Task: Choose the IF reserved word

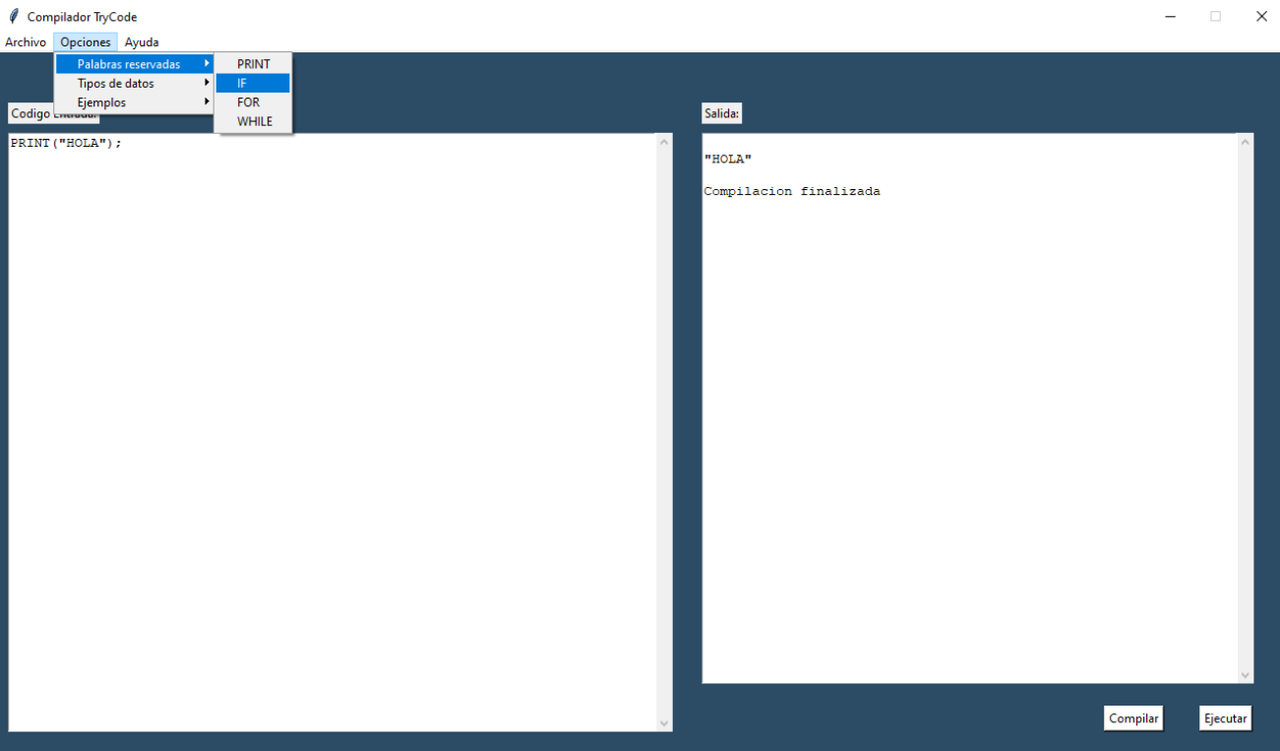Action: tap(253, 83)
